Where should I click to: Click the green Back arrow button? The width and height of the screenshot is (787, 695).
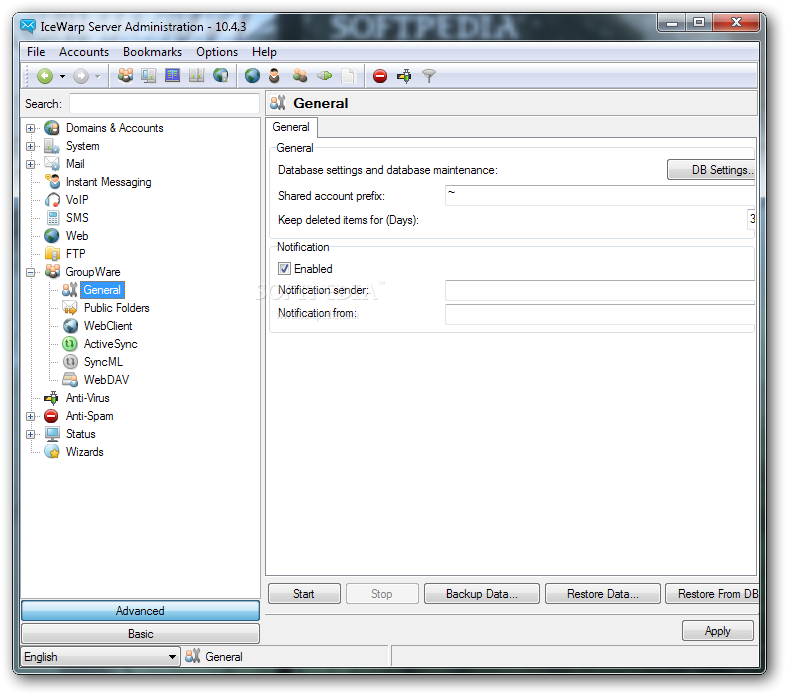pyautogui.click(x=45, y=76)
